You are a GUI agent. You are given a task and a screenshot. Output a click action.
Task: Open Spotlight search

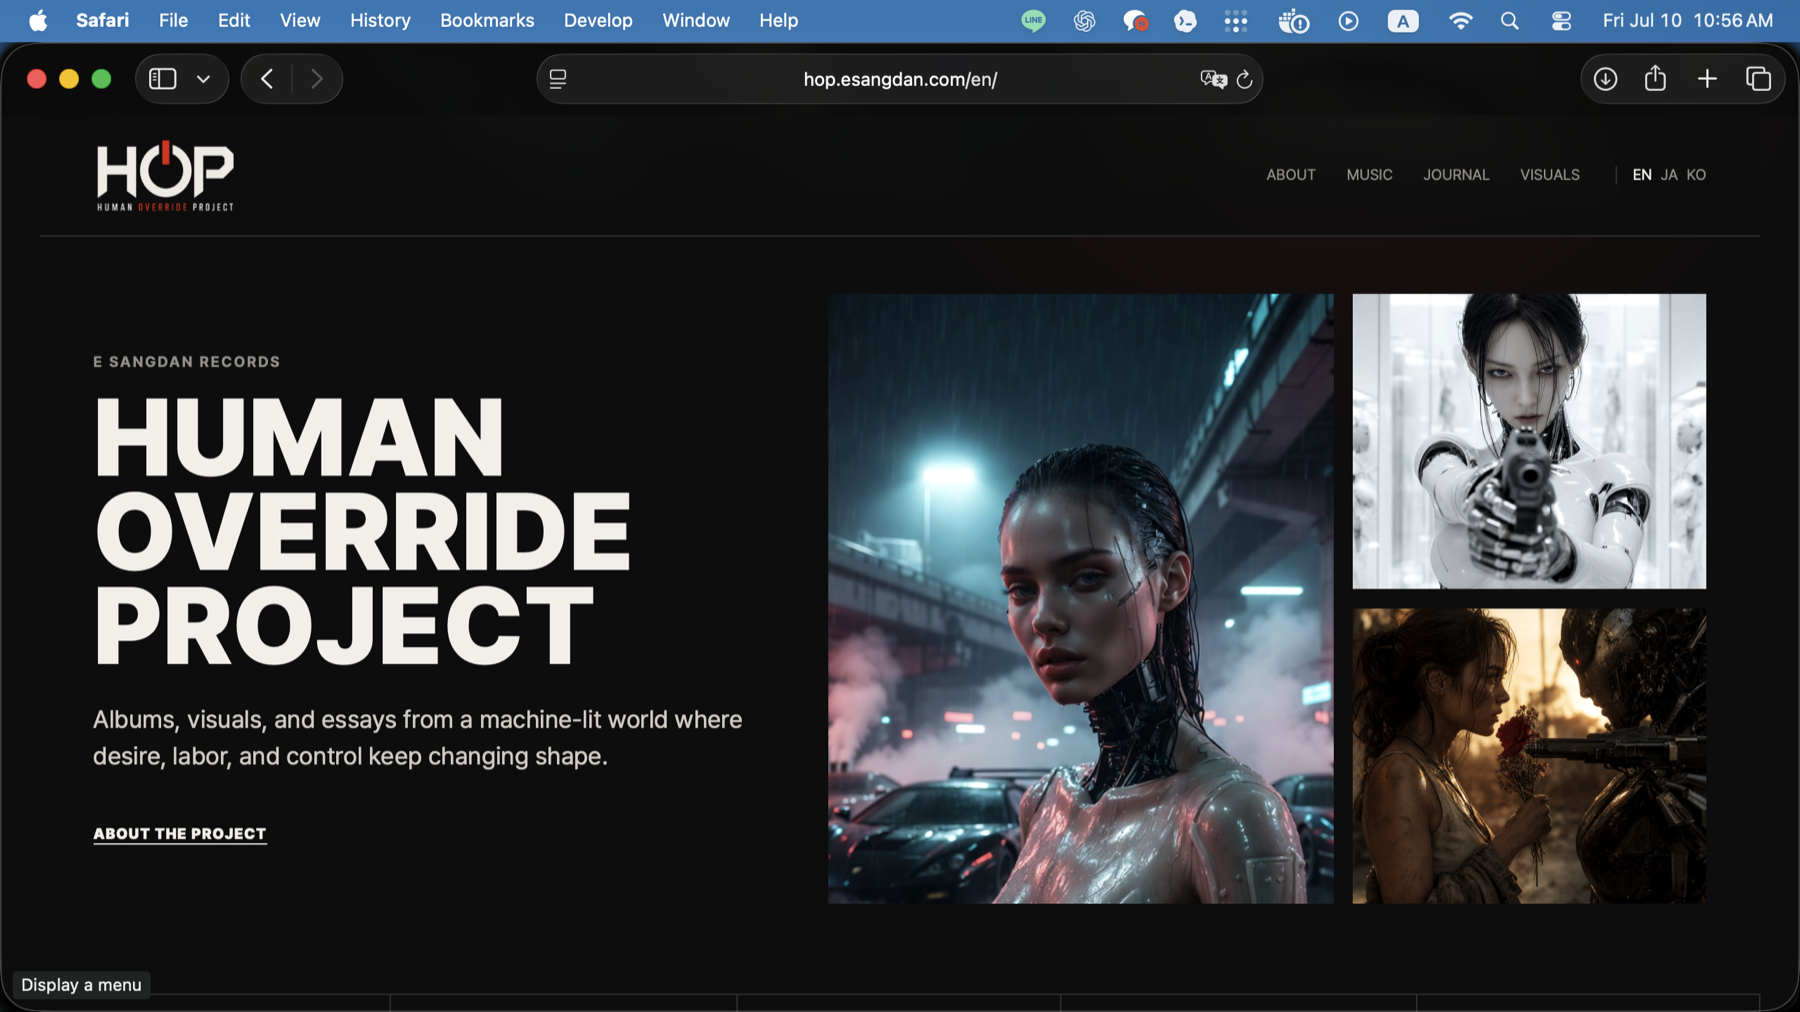[1510, 20]
